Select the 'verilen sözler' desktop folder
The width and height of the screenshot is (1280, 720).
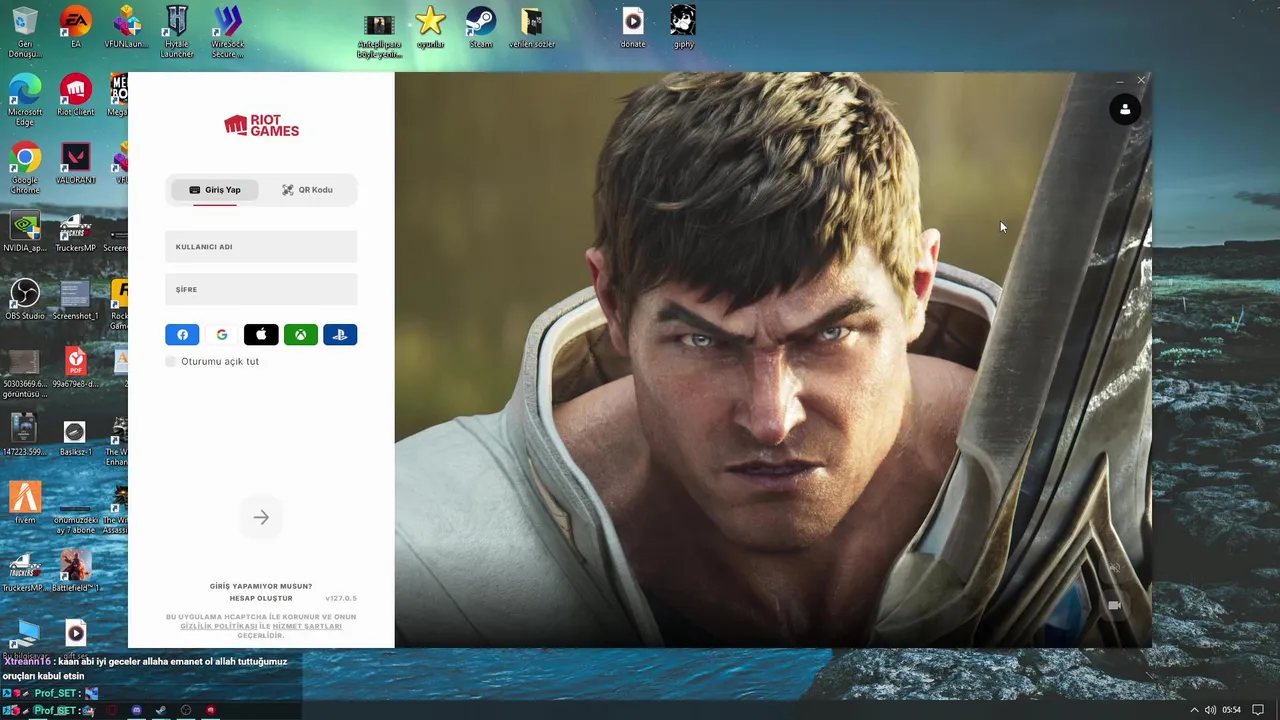pyautogui.click(x=532, y=27)
